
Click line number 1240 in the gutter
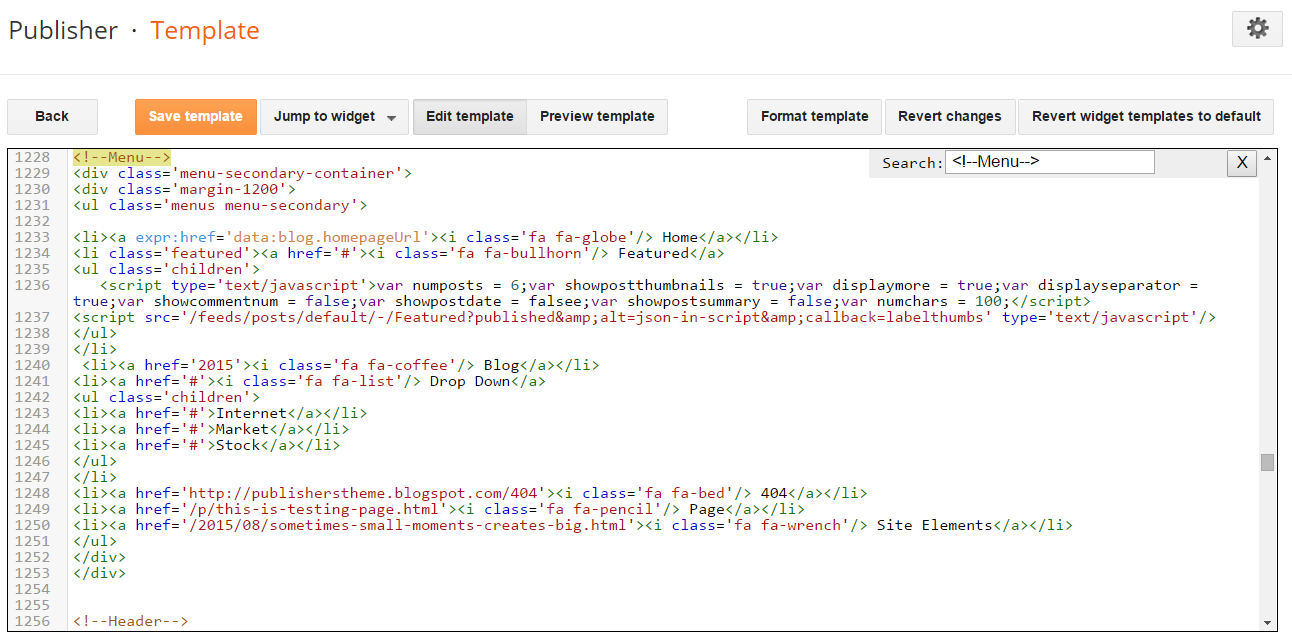(x=31, y=365)
